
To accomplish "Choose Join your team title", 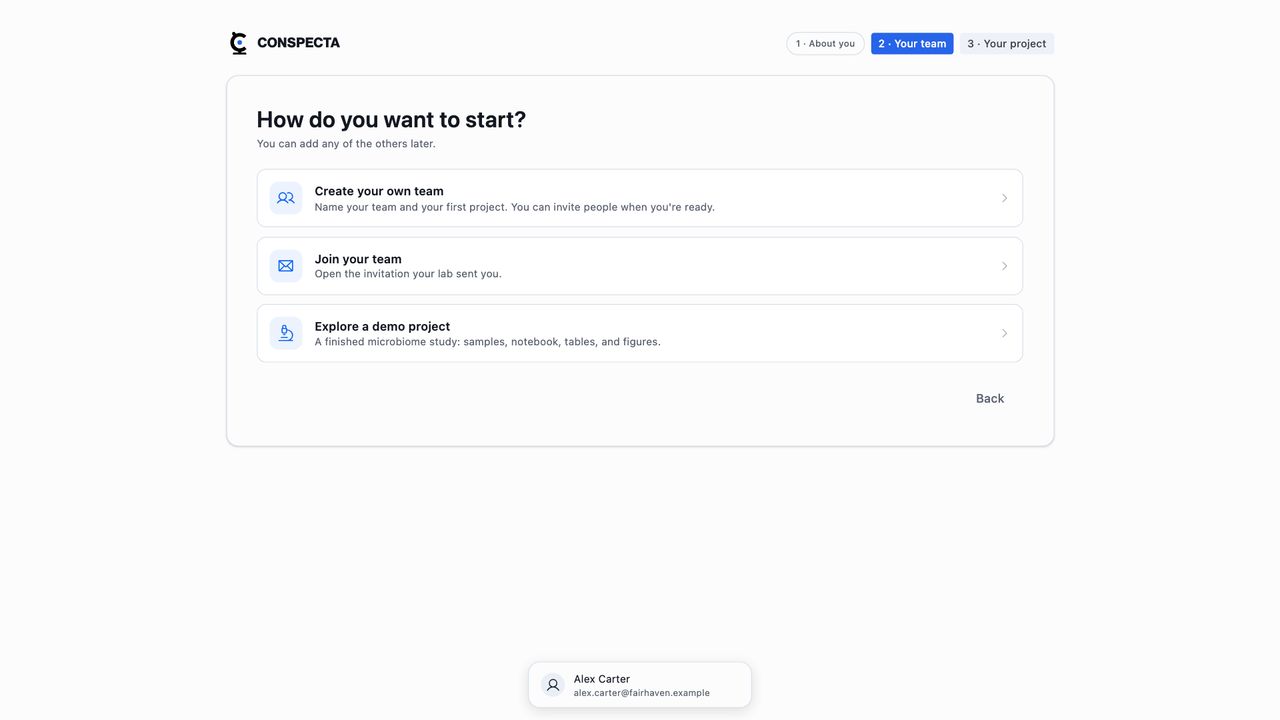I will click(358, 259).
